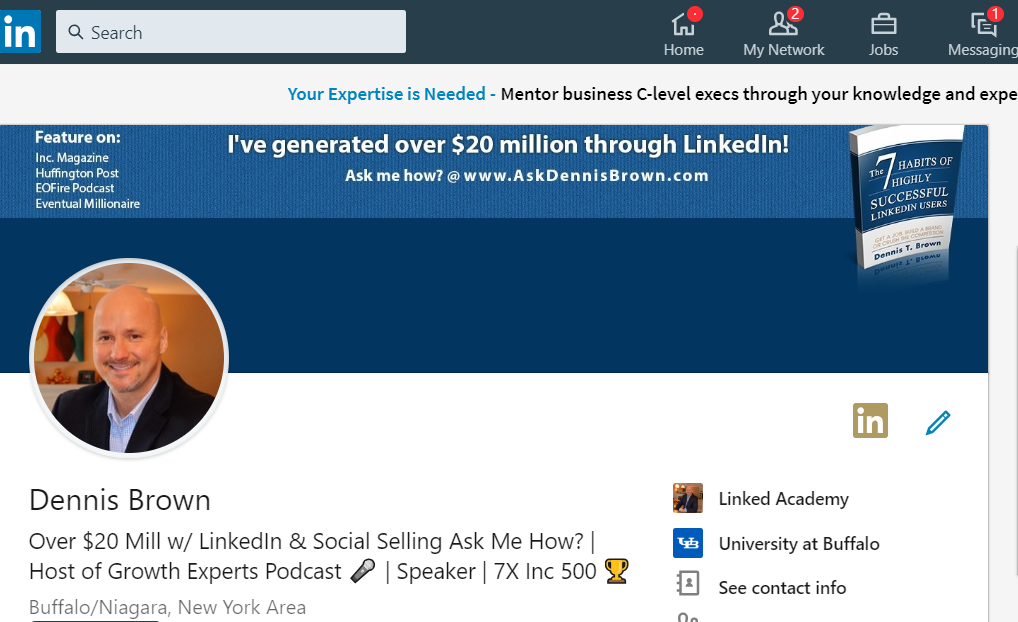Click the Home house icon
This screenshot has height=622, width=1018.
[x=683, y=25]
